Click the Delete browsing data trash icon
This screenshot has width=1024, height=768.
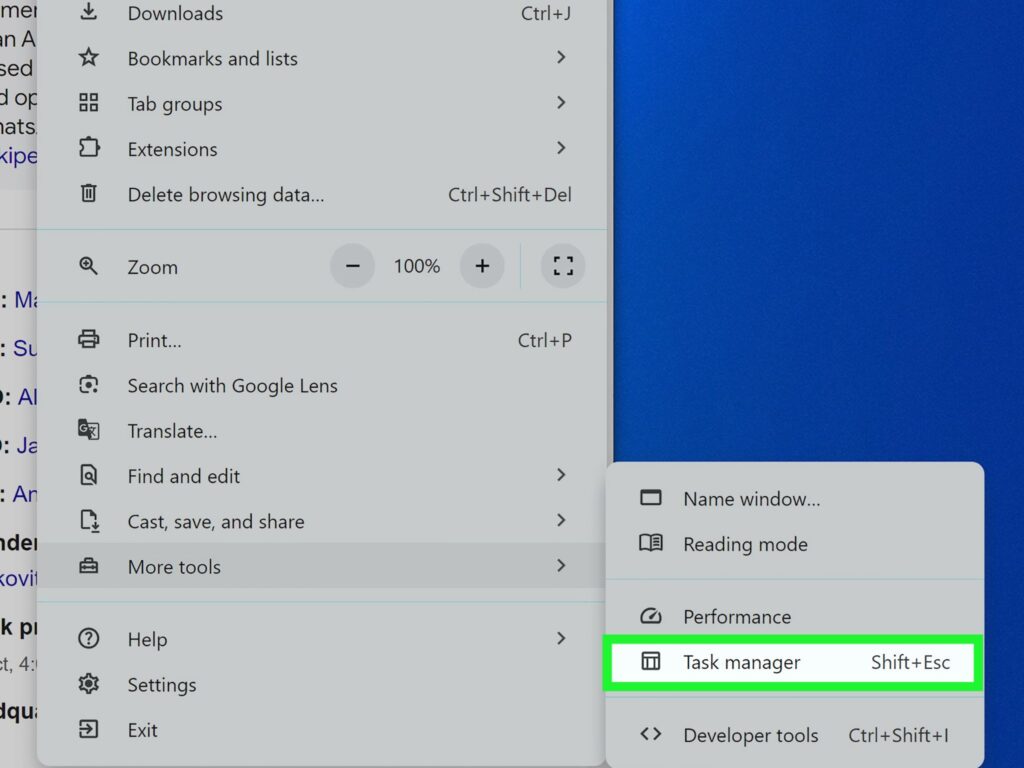89,194
